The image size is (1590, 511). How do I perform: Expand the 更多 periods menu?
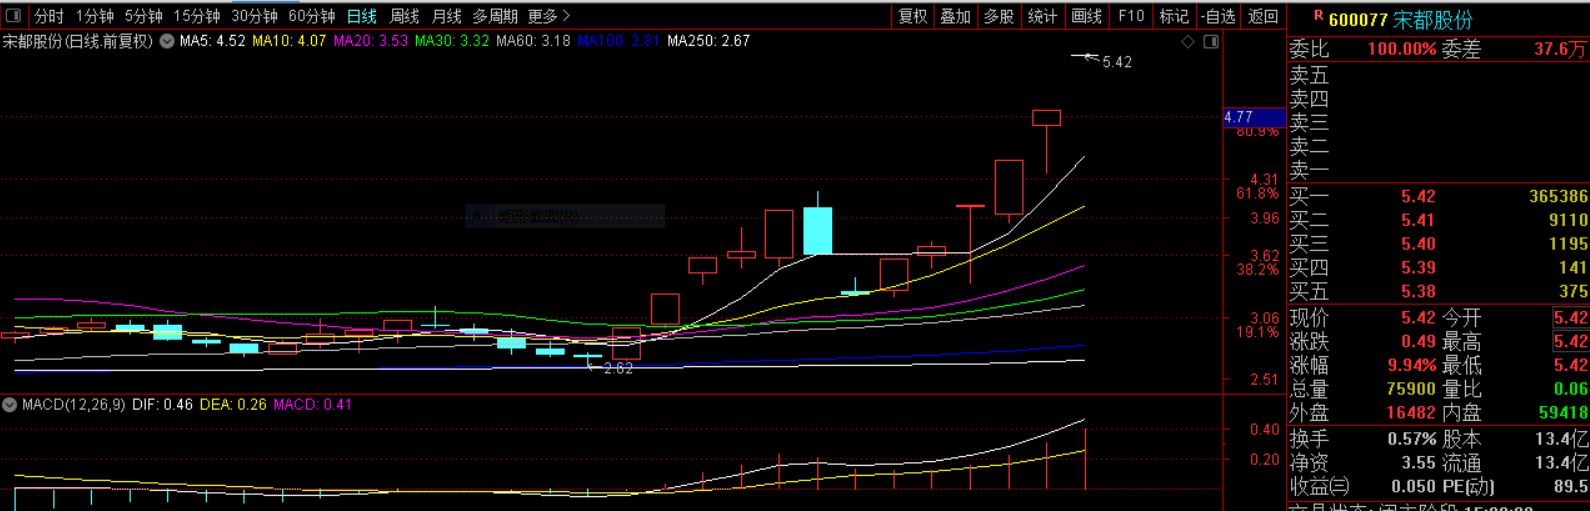[x=549, y=16]
